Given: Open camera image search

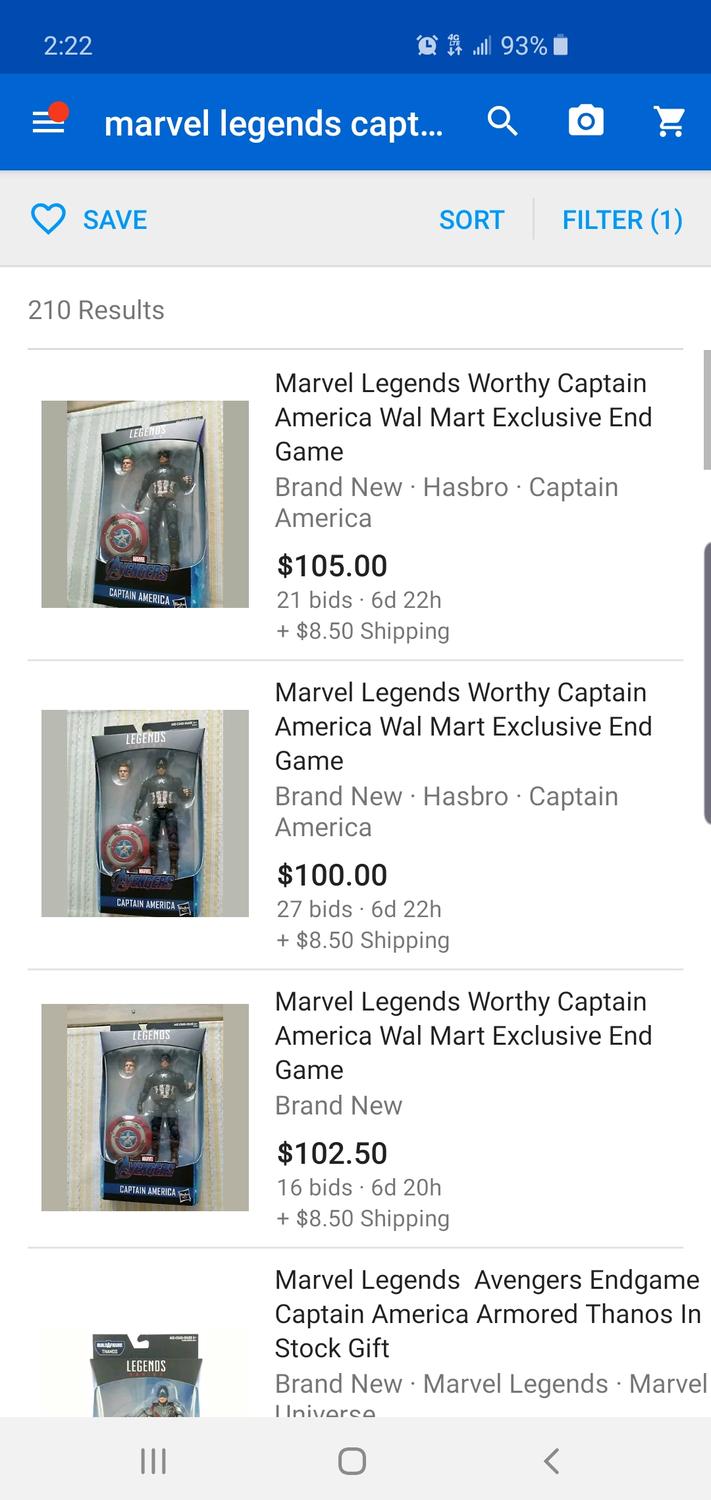Looking at the screenshot, I should pyautogui.click(x=586, y=122).
